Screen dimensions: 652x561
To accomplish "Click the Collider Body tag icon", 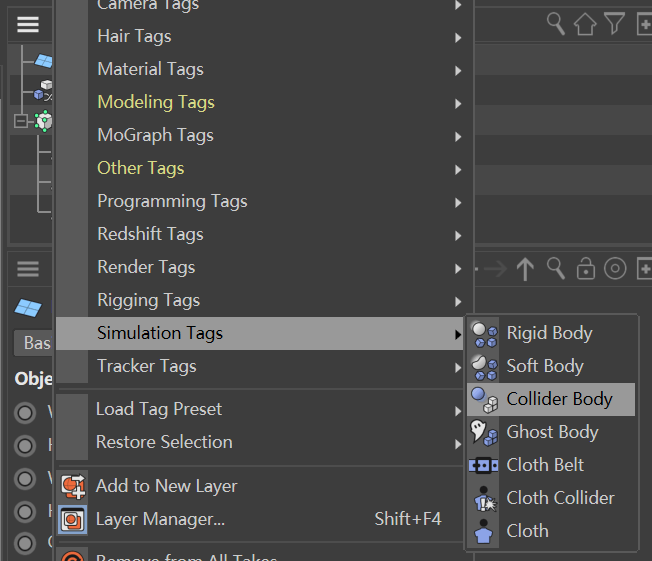I will 484,400.
